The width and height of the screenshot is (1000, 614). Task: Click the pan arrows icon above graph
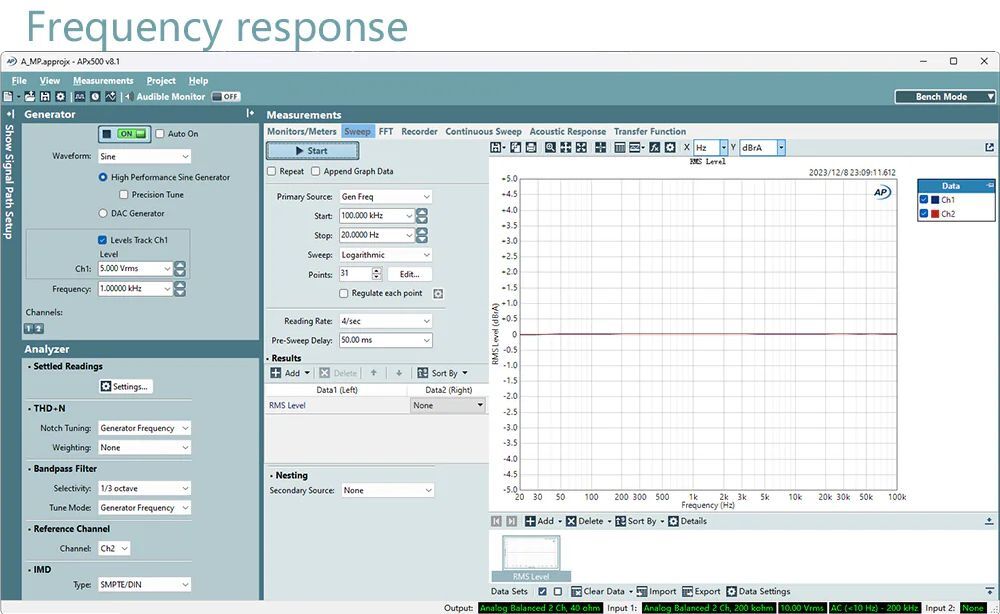(566, 147)
